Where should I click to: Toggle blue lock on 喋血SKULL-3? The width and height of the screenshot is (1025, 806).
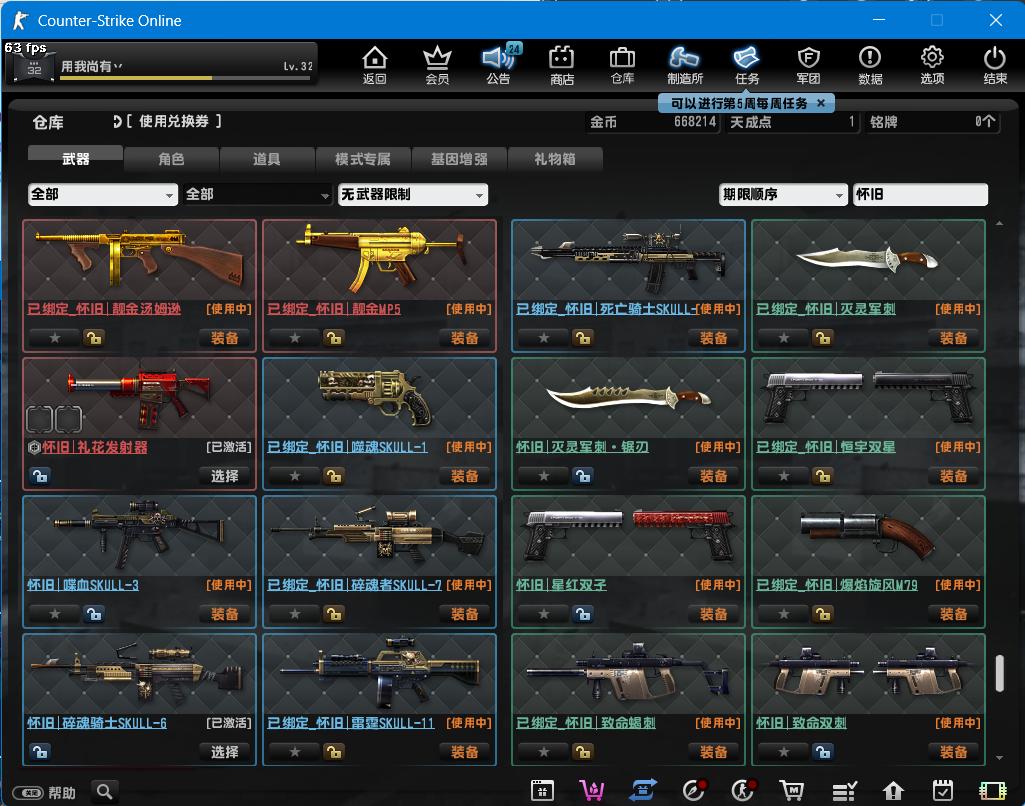pyautogui.click(x=93, y=614)
